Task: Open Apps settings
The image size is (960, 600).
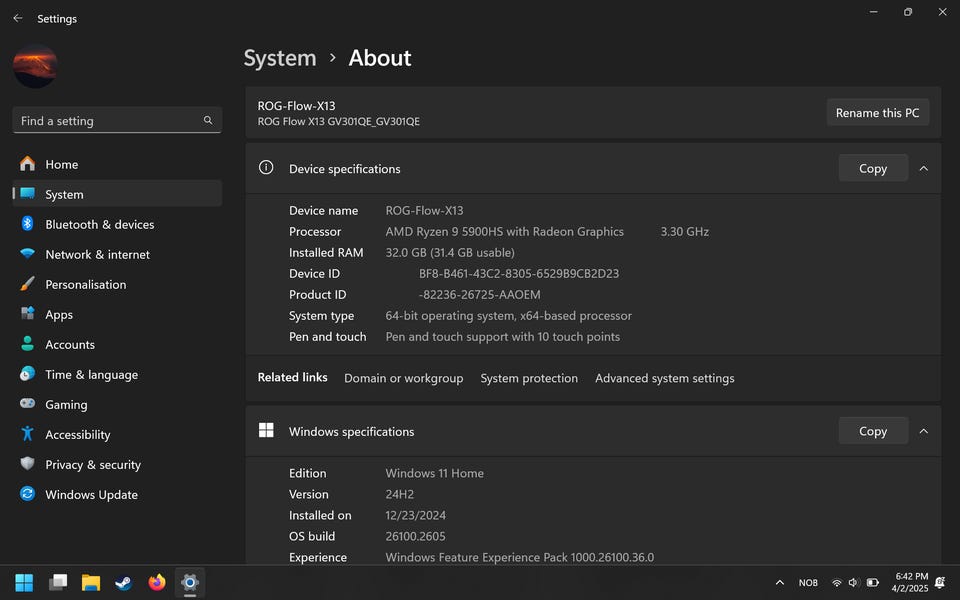Action: [x=117, y=314]
